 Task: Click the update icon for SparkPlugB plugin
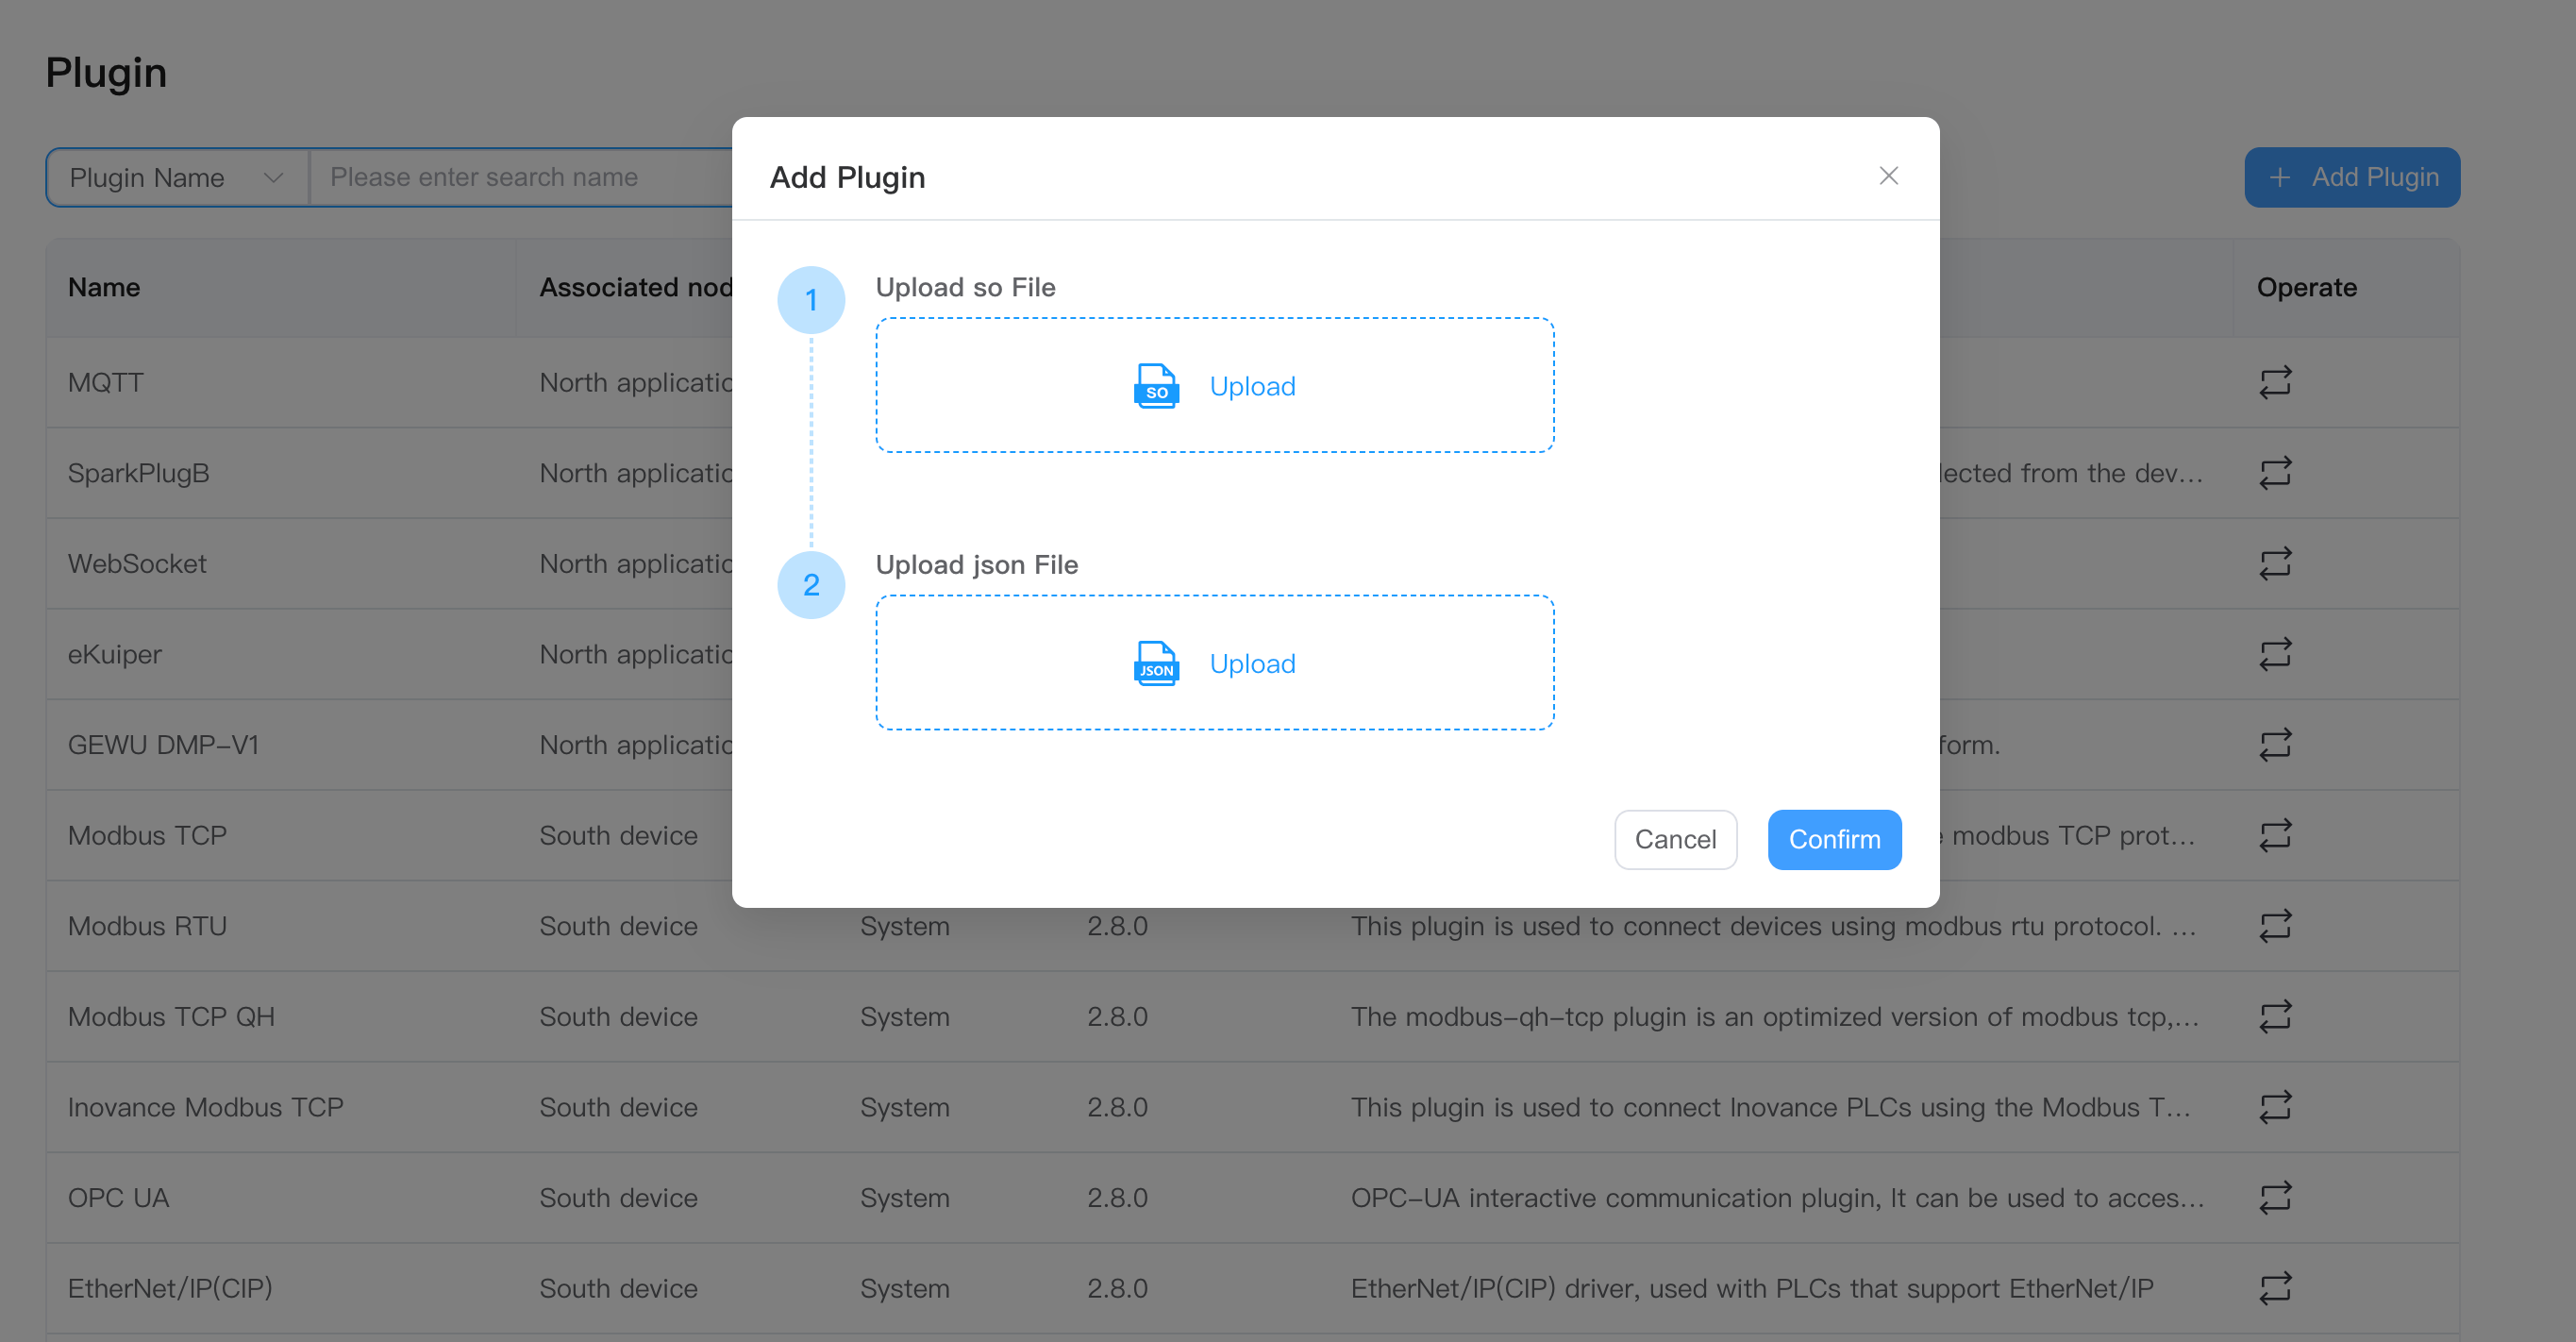coord(2275,472)
